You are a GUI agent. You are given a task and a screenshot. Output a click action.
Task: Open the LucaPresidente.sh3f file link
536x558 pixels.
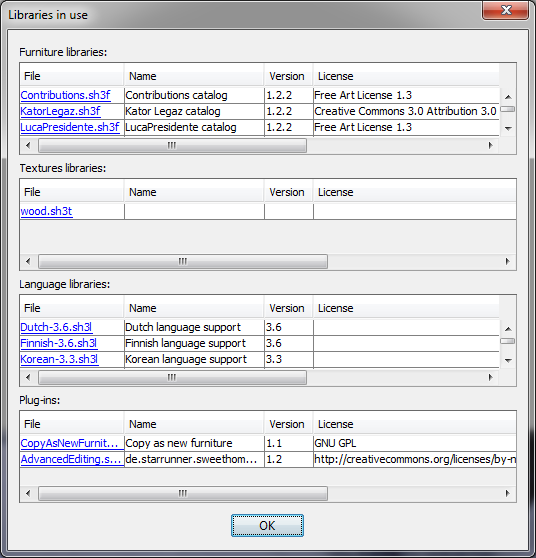(x=70, y=127)
